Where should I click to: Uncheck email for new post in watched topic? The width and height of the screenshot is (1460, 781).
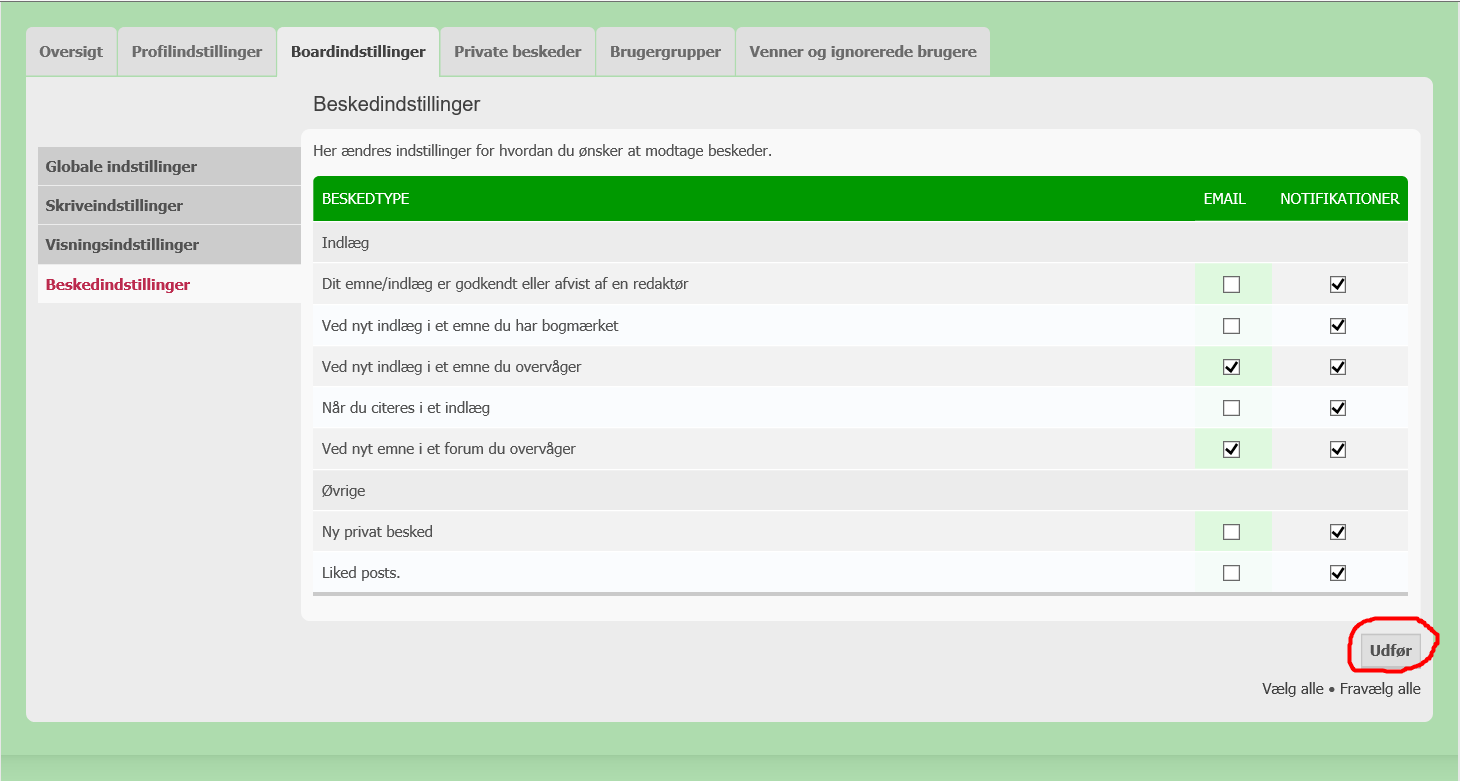[1231, 367]
